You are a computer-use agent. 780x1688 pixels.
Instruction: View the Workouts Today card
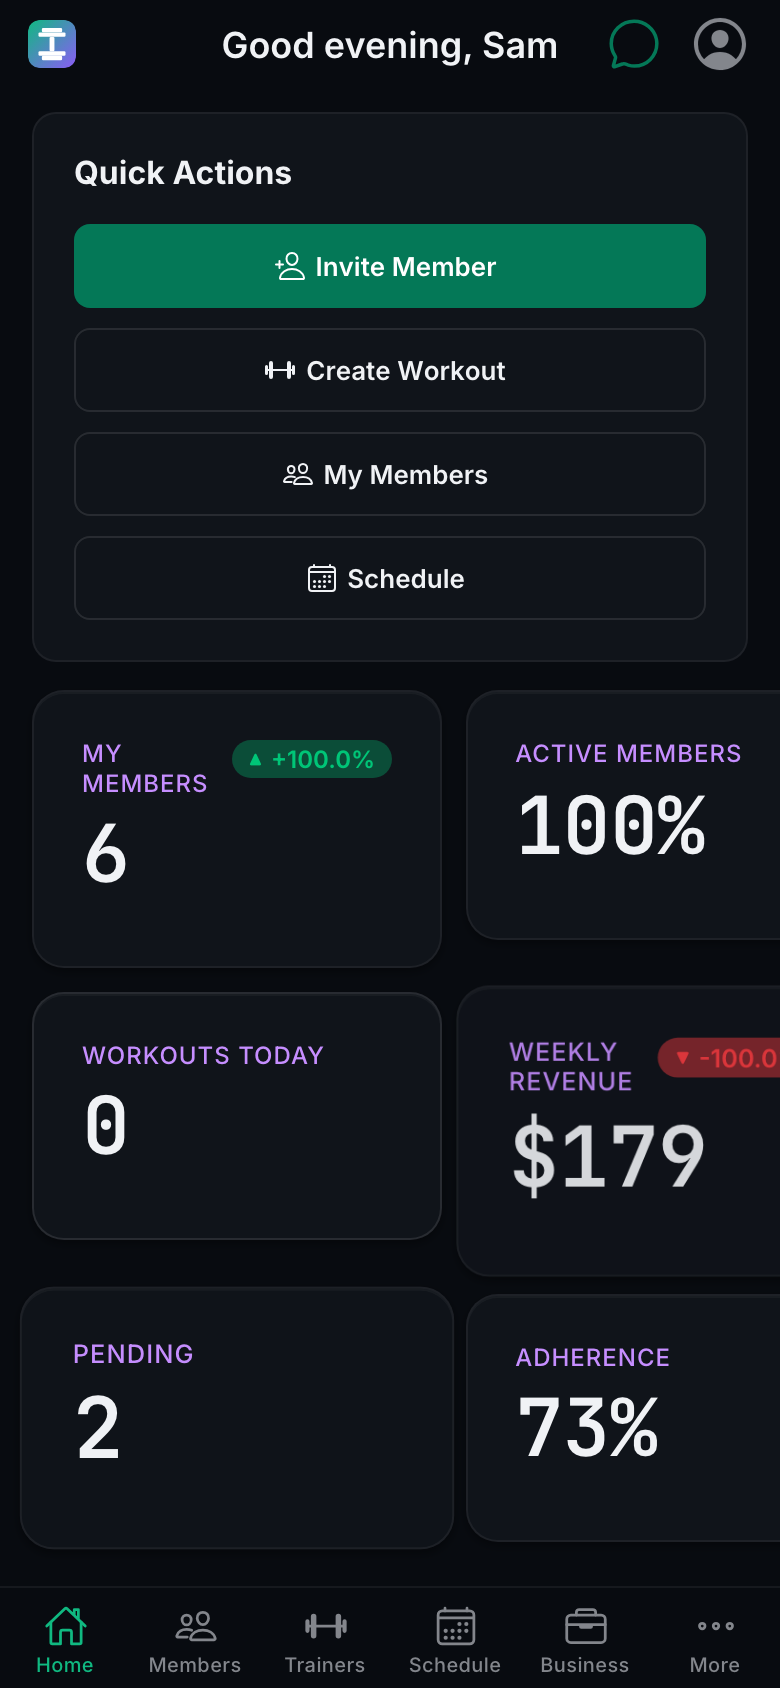pyautogui.click(x=237, y=1116)
